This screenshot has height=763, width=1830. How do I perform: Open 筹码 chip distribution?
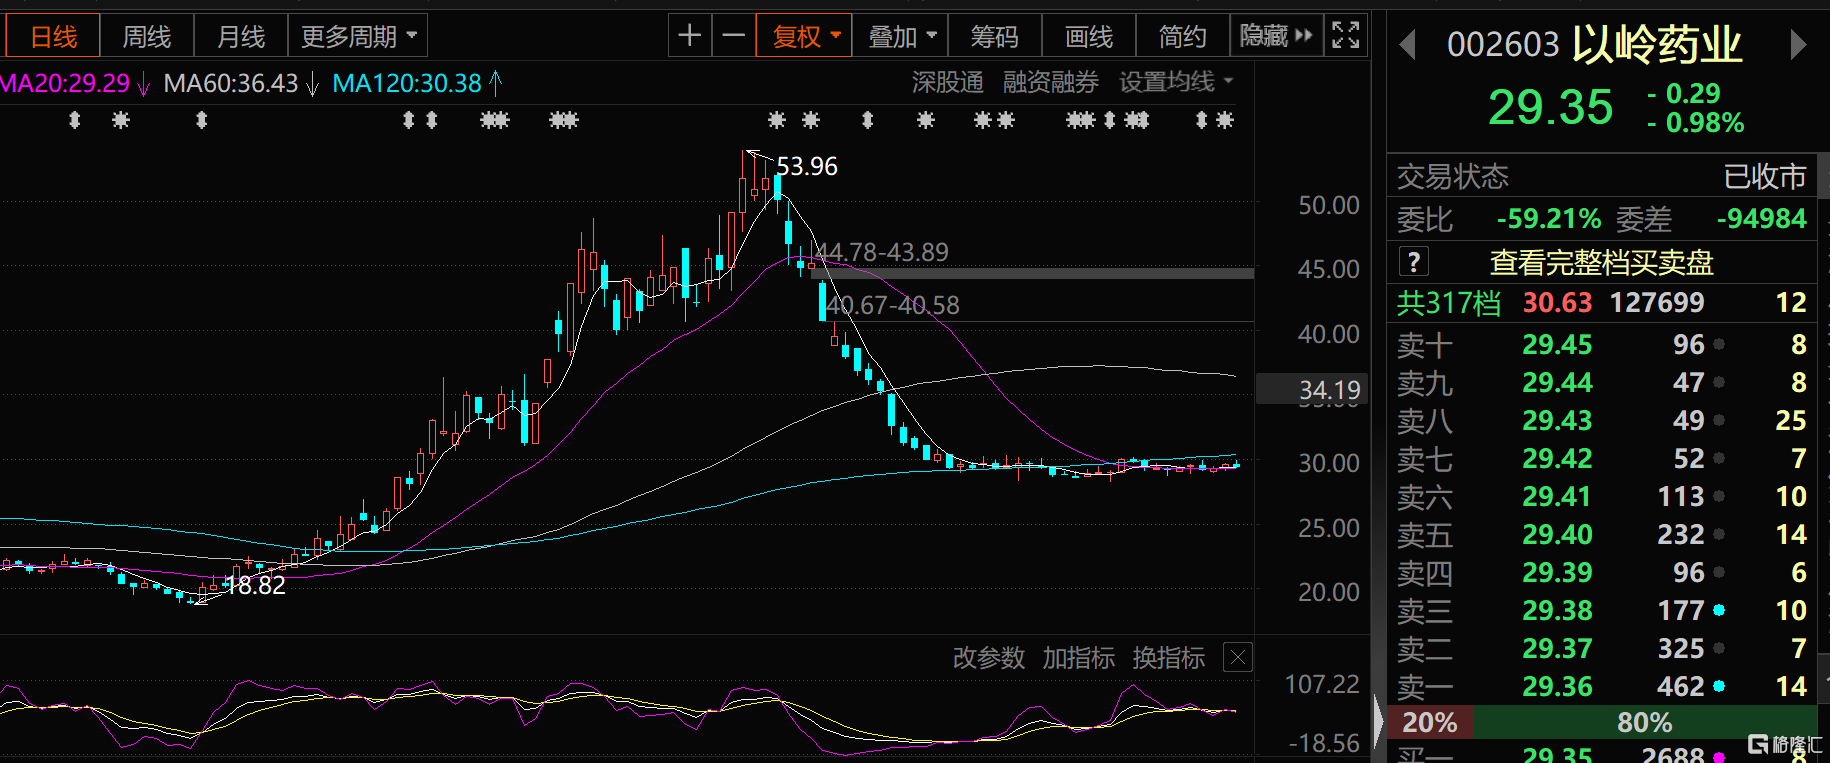click(x=994, y=36)
